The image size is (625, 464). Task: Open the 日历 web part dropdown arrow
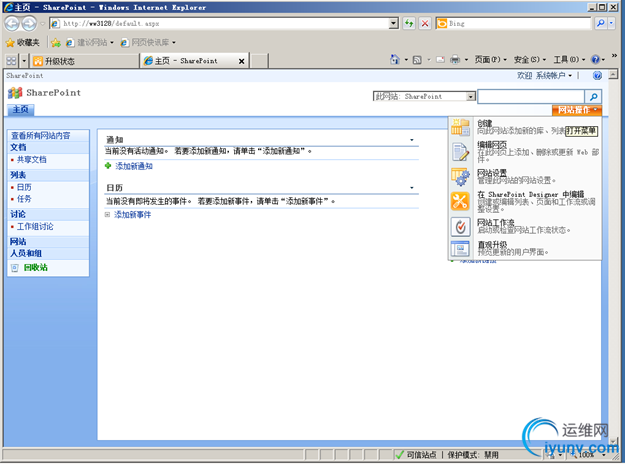coord(412,188)
